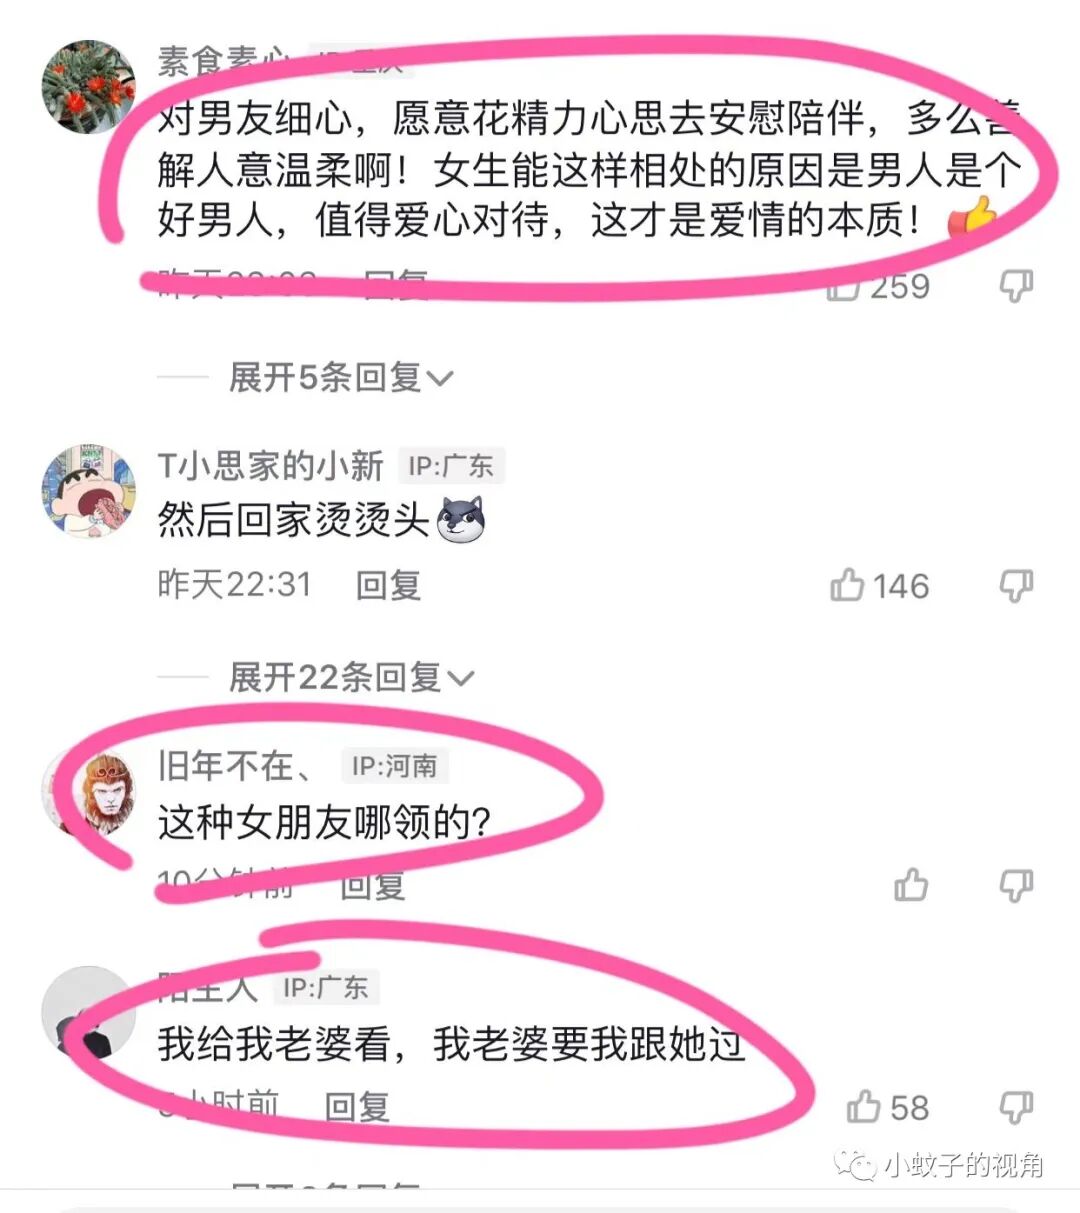Like the 这种女朋友哪领的 comment
Viewport: 1080px width, 1213px height.
point(911,885)
